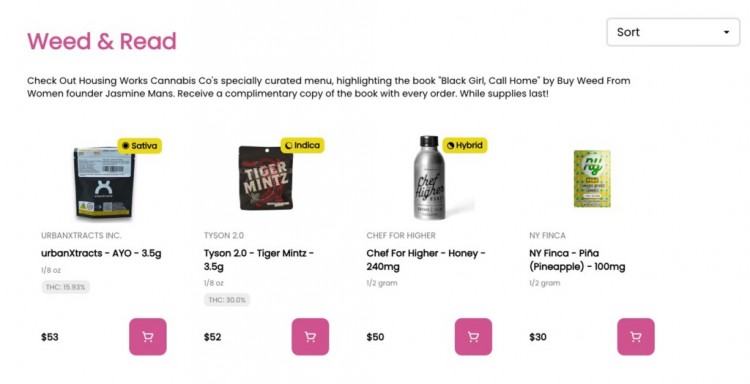Open Chef For Higher - Honey product title
This screenshot has width=750, height=384.
click(426, 260)
